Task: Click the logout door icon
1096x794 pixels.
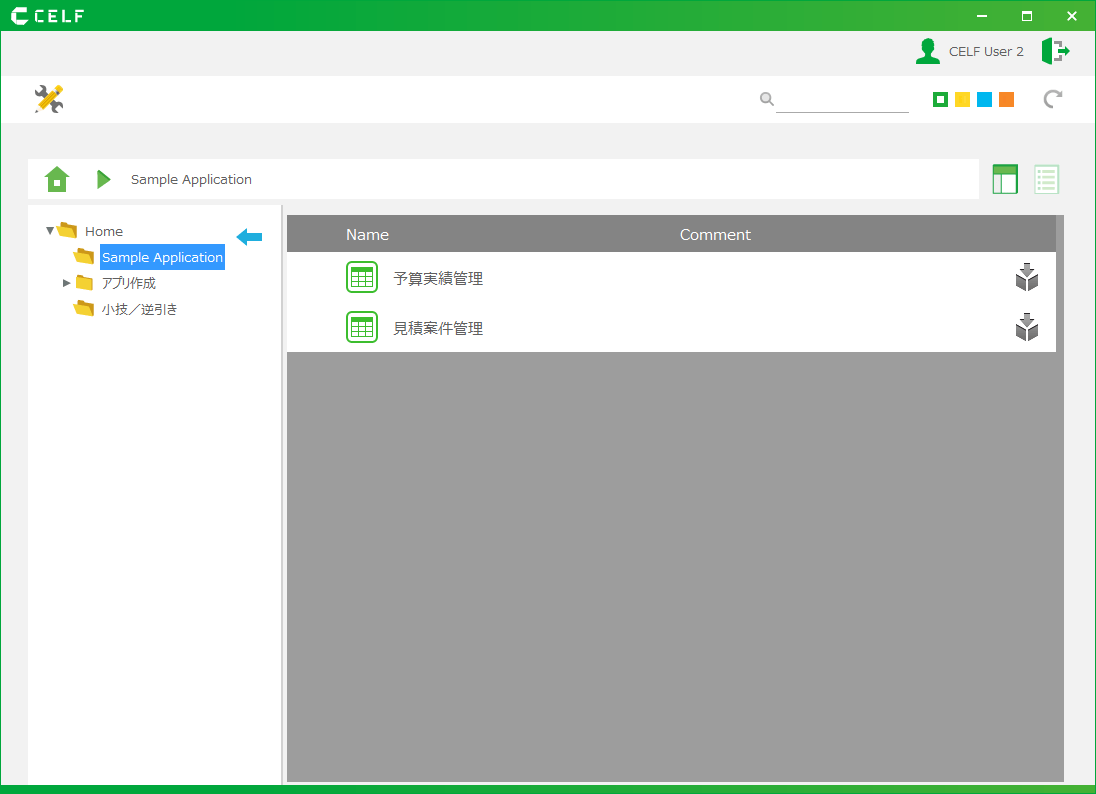Action: pyautogui.click(x=1055, y=51)
